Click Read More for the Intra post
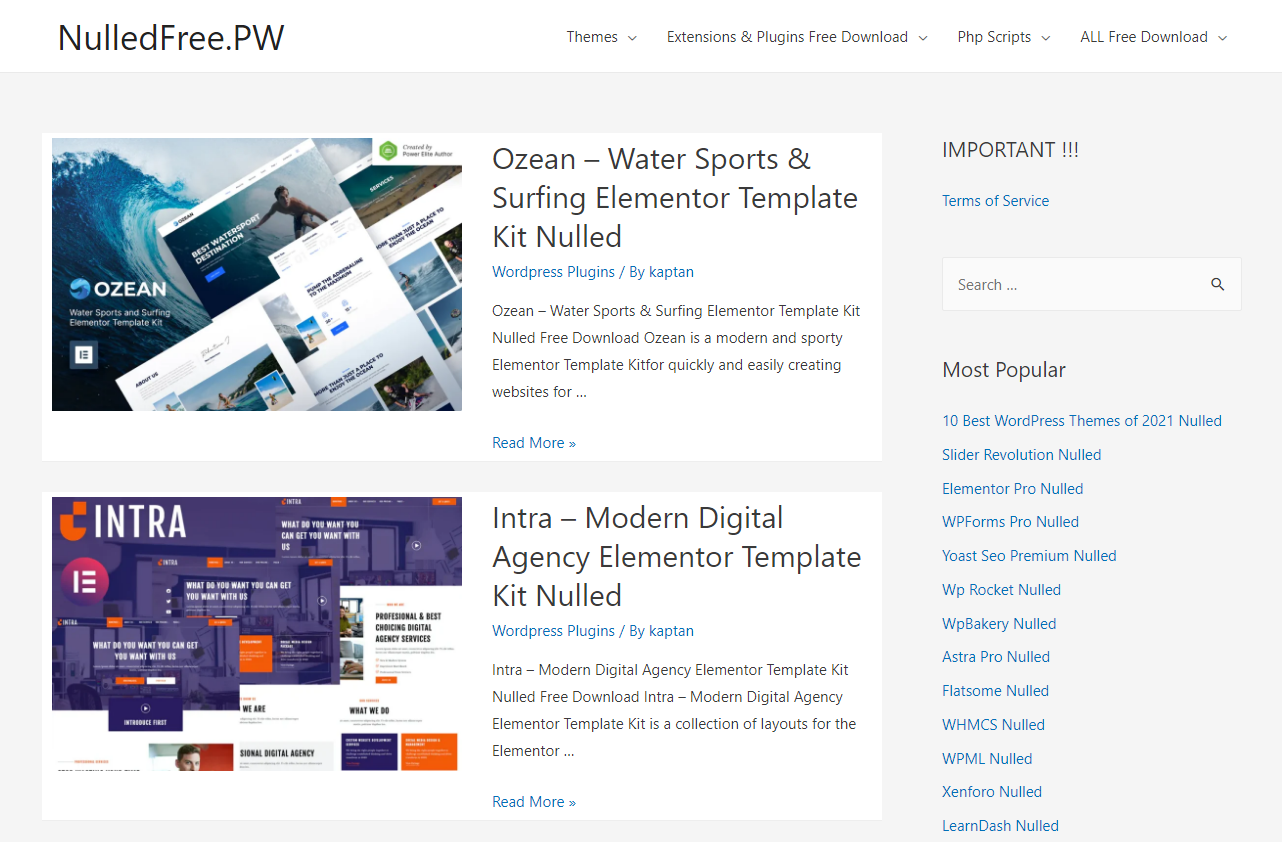Viewport: 1282px width, 842px height. (x=534, y=802)
